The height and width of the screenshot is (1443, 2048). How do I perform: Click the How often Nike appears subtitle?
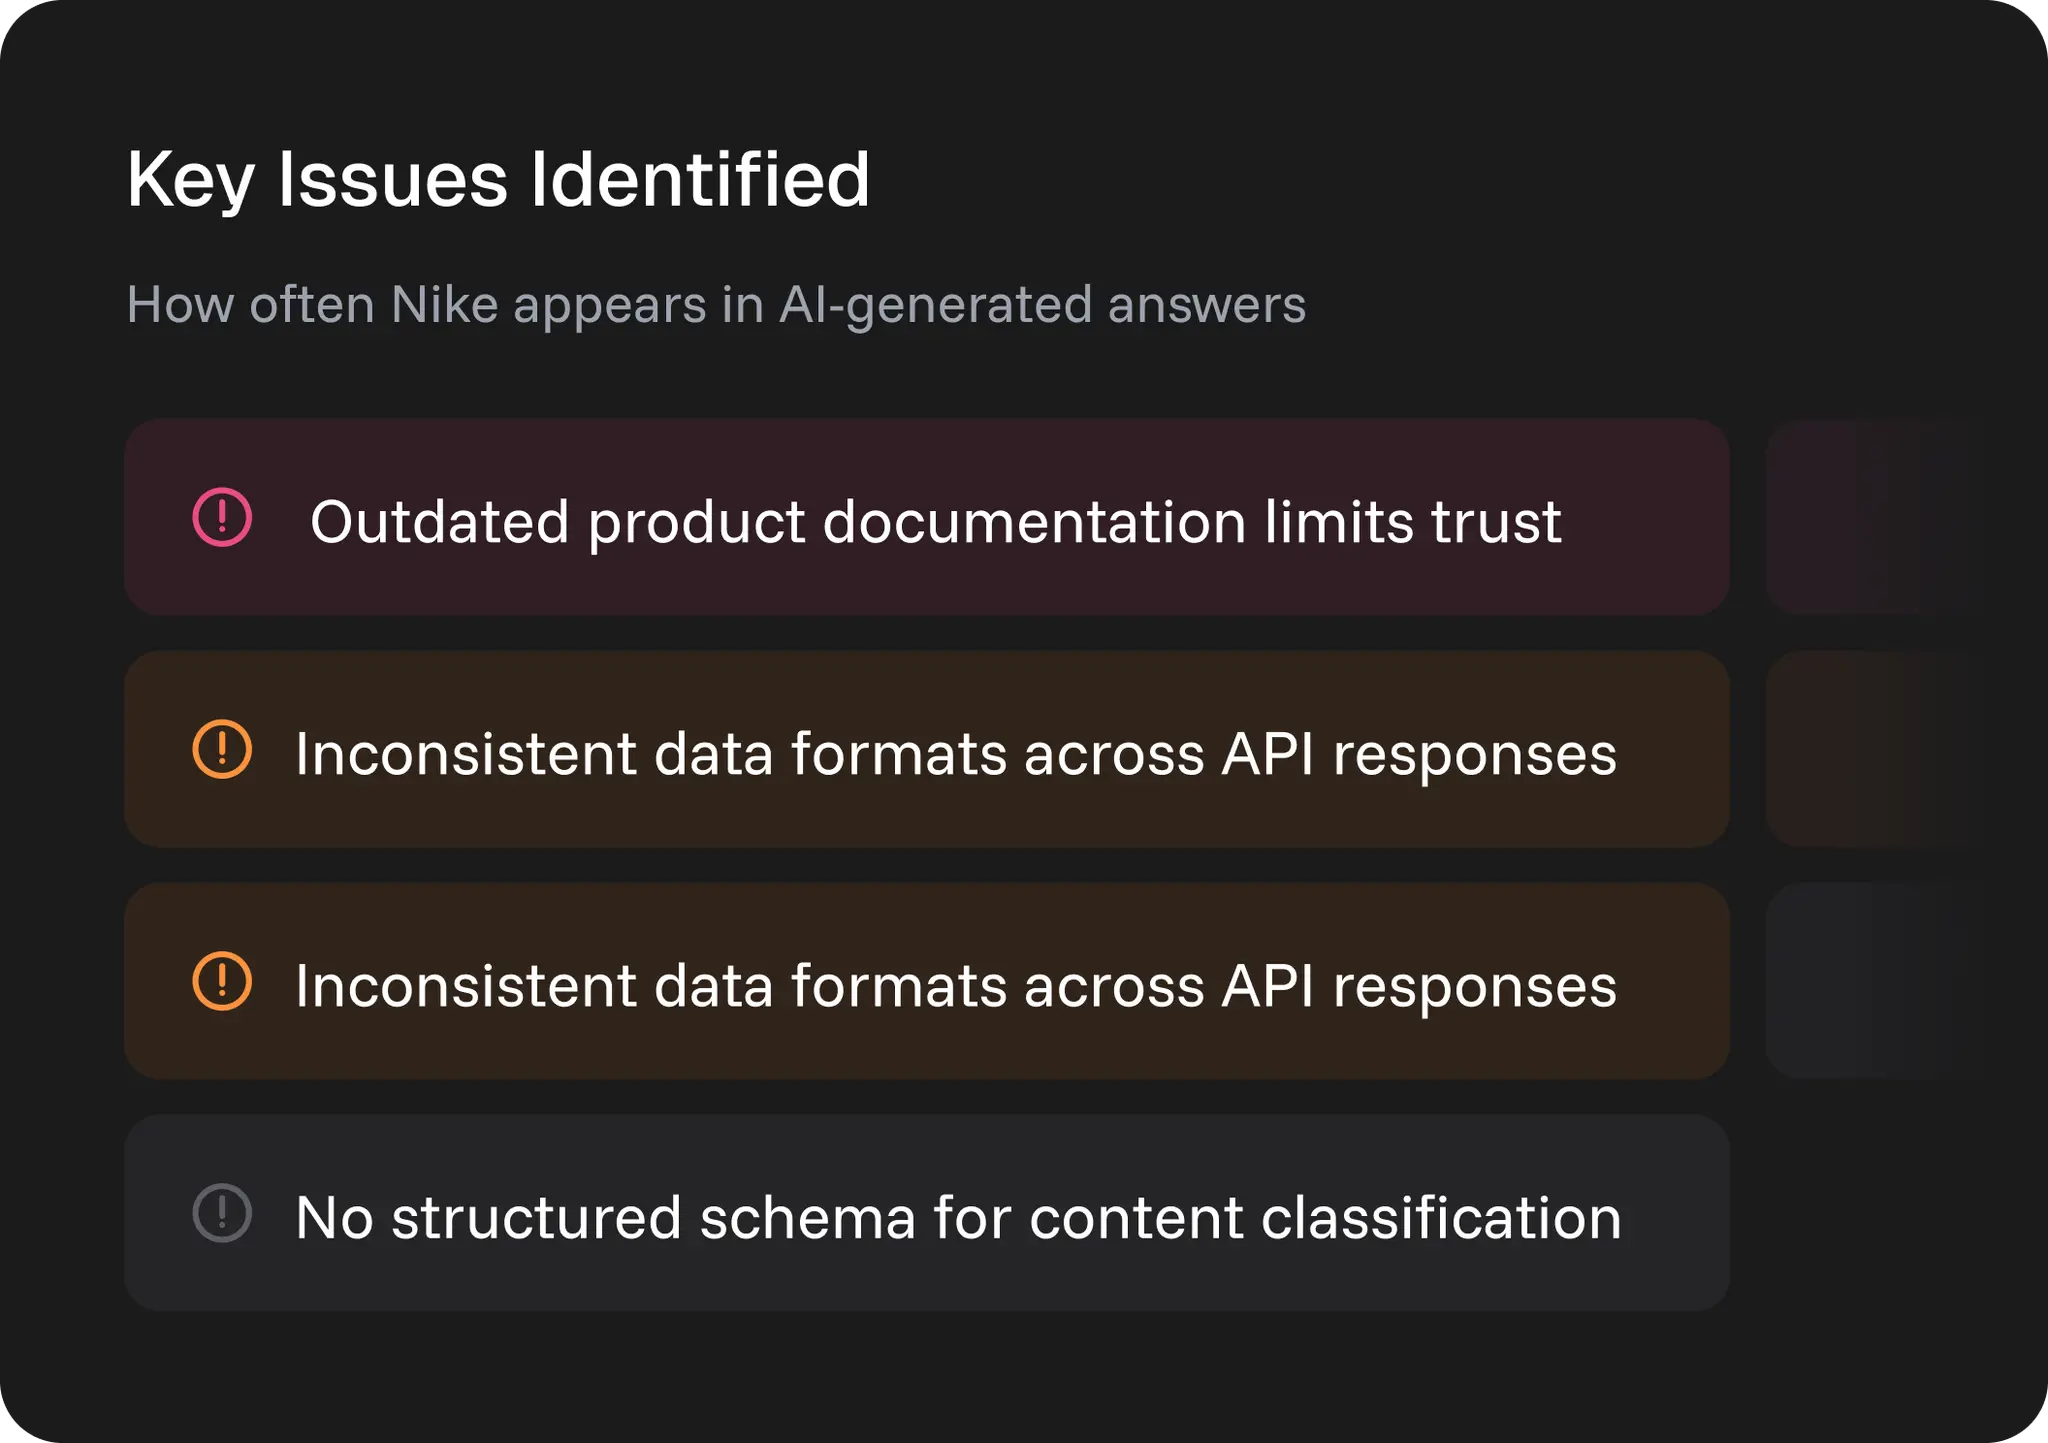(716, 305)
